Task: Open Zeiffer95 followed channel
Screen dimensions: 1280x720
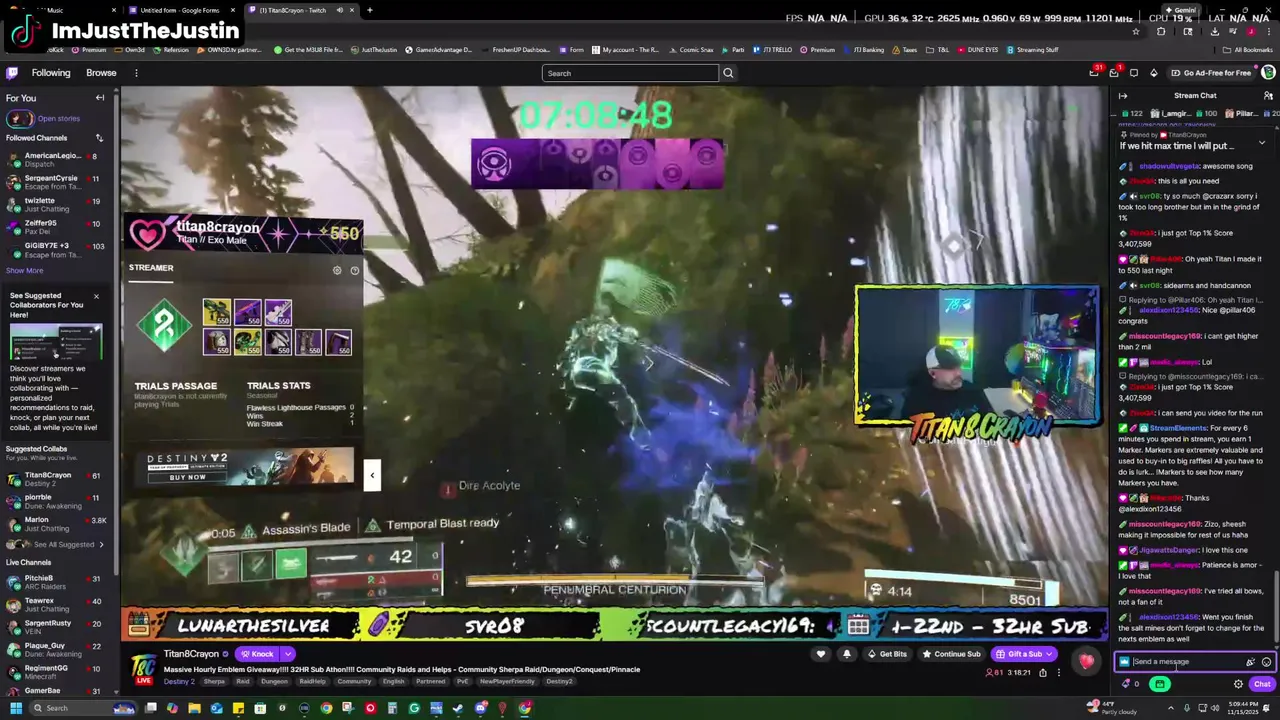Action: 56,227
